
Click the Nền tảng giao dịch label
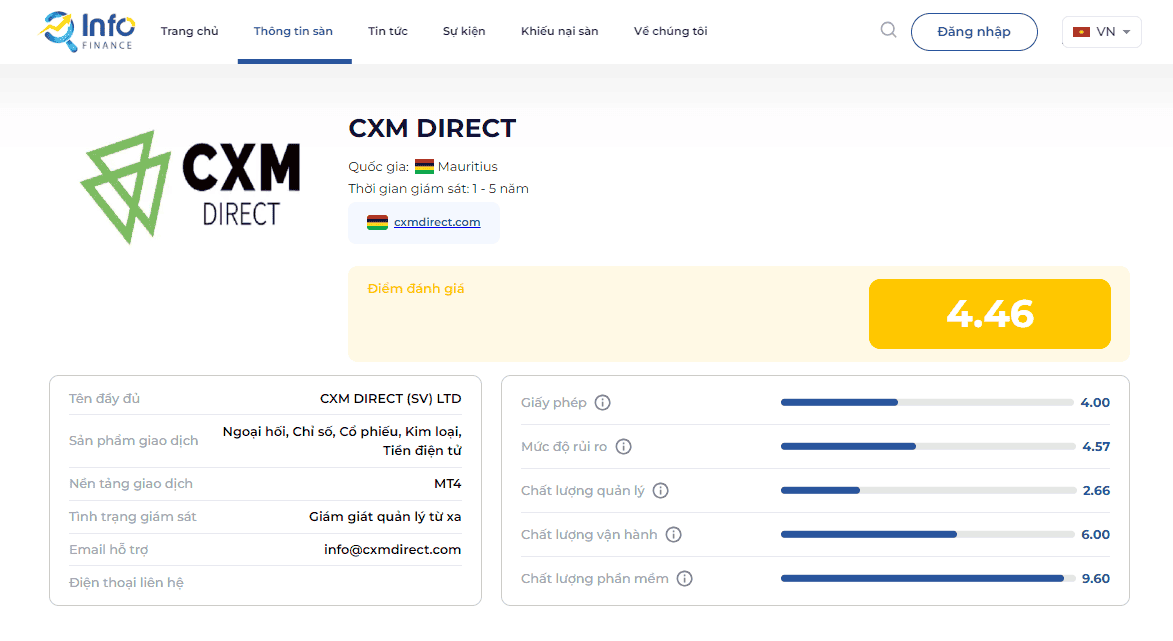(131, 484)
